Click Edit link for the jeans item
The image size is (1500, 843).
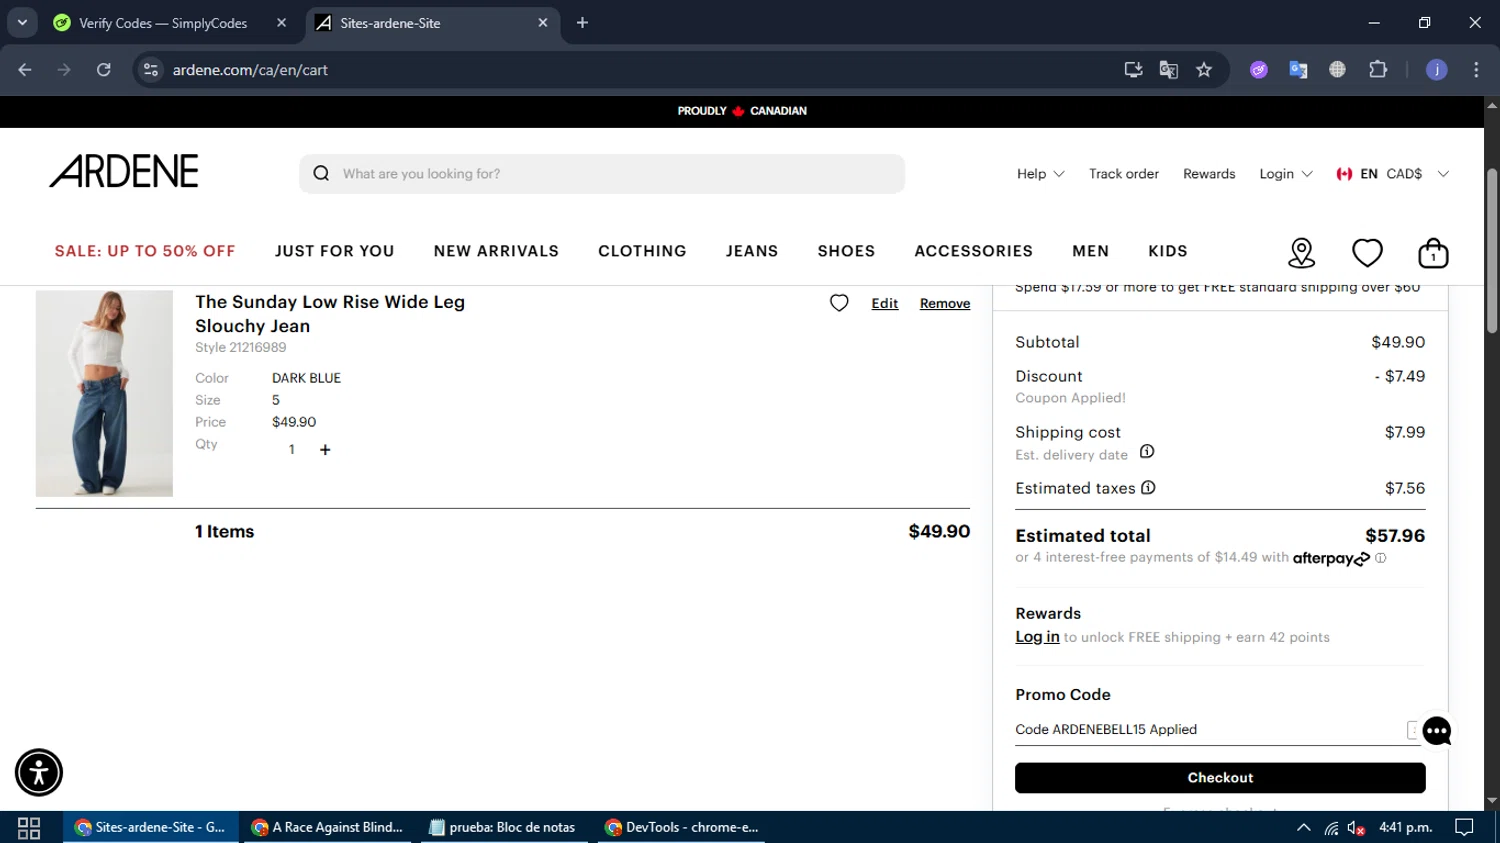tap(885, 303)
